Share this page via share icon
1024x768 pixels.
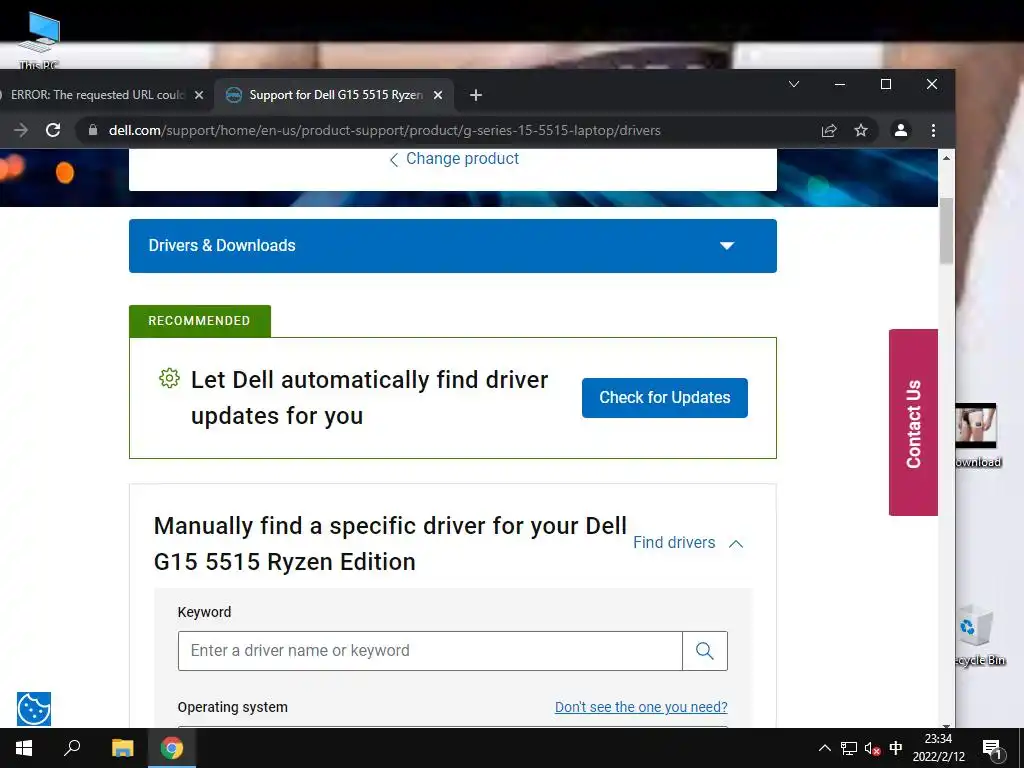pyautogui.click(x=829, y=131)
